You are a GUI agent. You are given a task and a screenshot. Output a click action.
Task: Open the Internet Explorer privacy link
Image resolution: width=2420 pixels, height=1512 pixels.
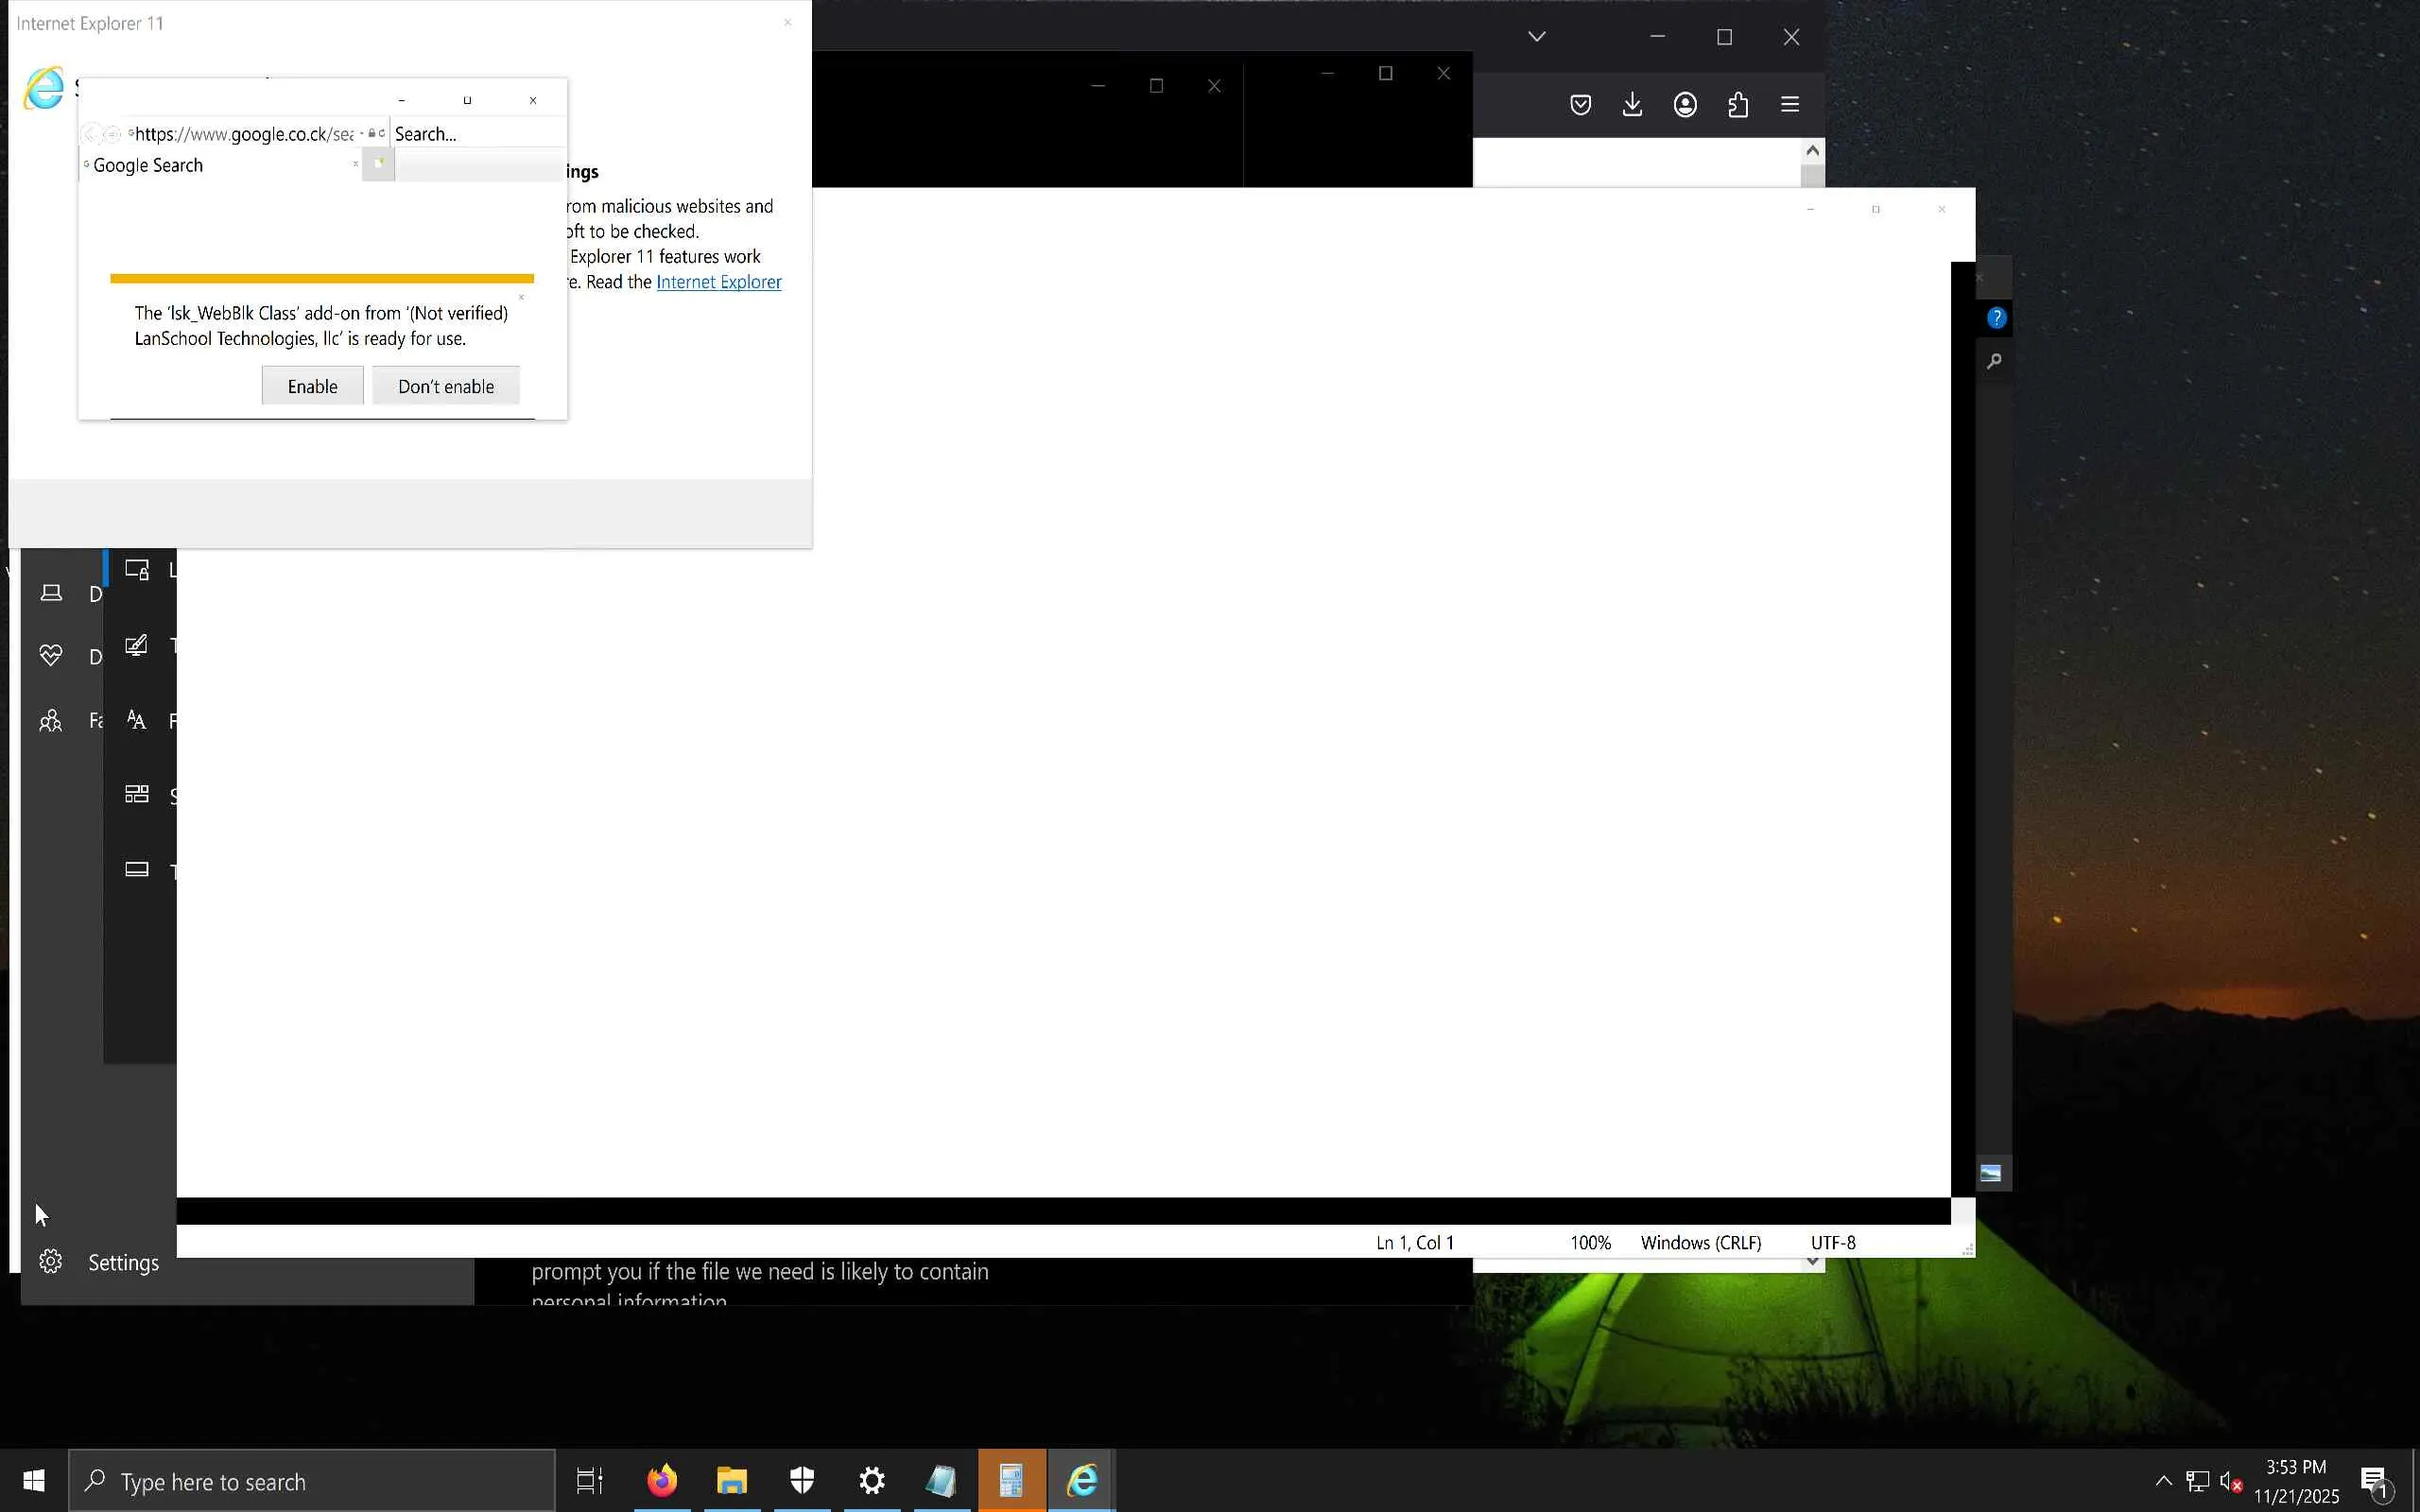(x=718, y=282)
